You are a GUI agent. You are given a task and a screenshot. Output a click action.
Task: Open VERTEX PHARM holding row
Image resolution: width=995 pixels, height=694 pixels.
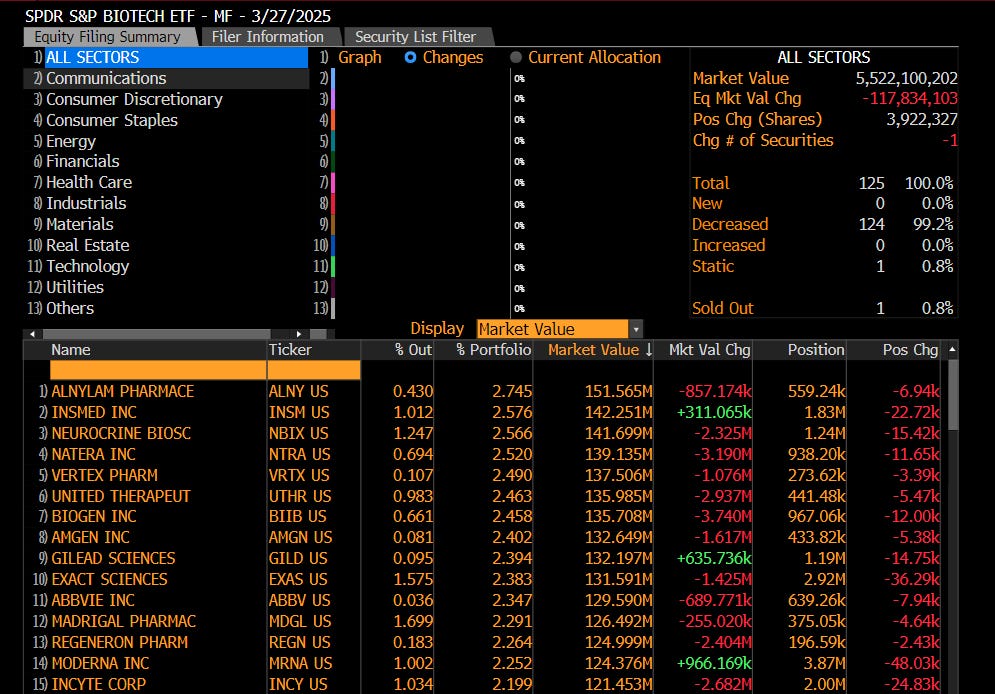482,475
